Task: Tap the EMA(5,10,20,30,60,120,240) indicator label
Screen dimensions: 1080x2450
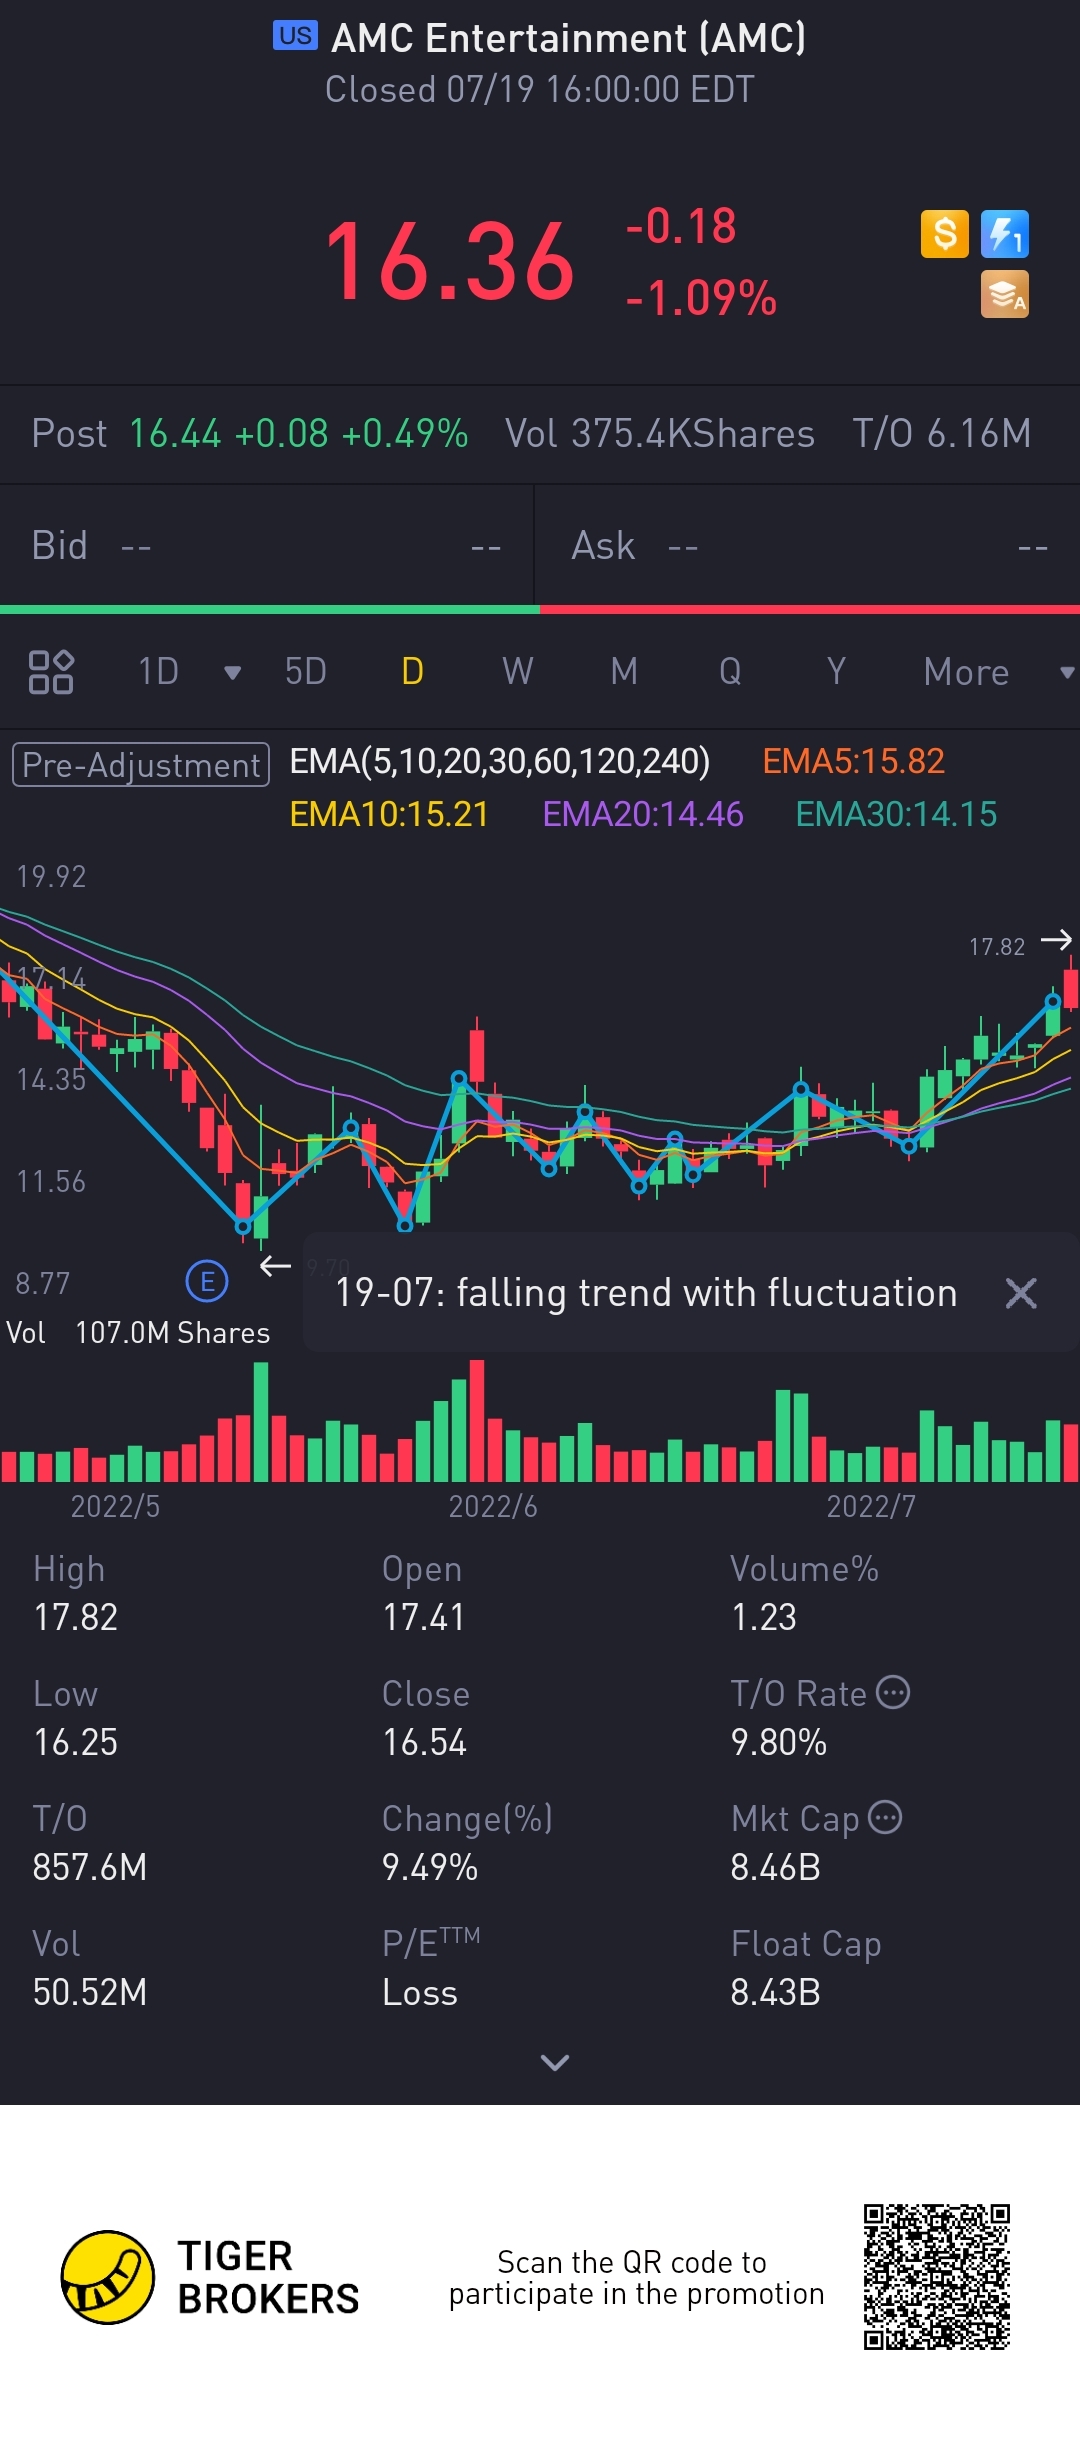Action: pos(500,762)
